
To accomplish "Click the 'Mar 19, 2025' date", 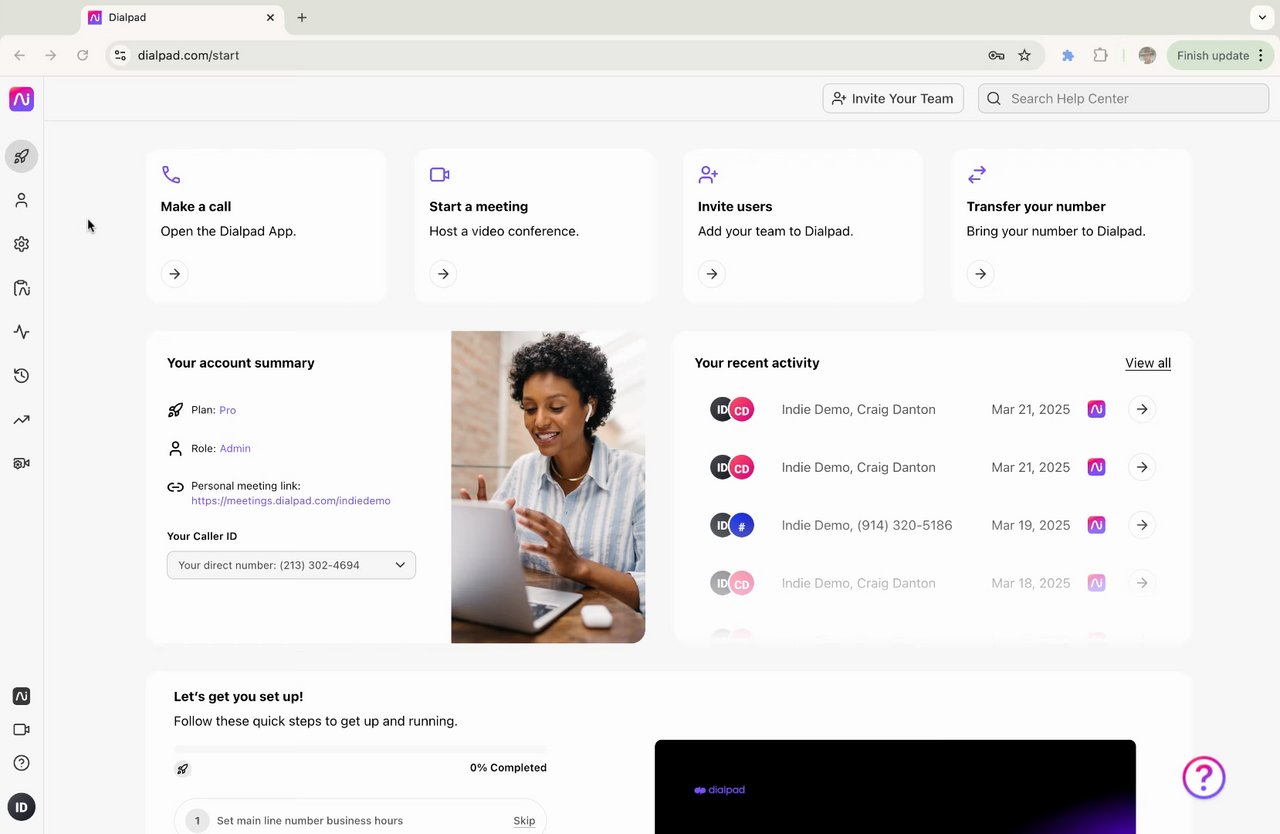I will (x=1031, y=525).
